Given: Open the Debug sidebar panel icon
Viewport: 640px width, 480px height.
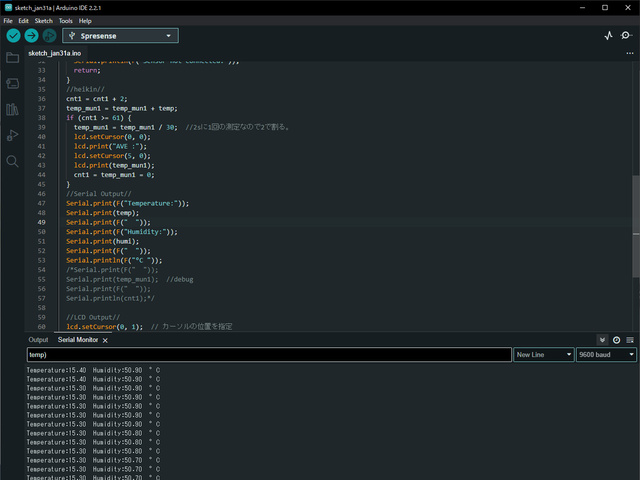Looking at the screenshot, I should tap(12, 135).
